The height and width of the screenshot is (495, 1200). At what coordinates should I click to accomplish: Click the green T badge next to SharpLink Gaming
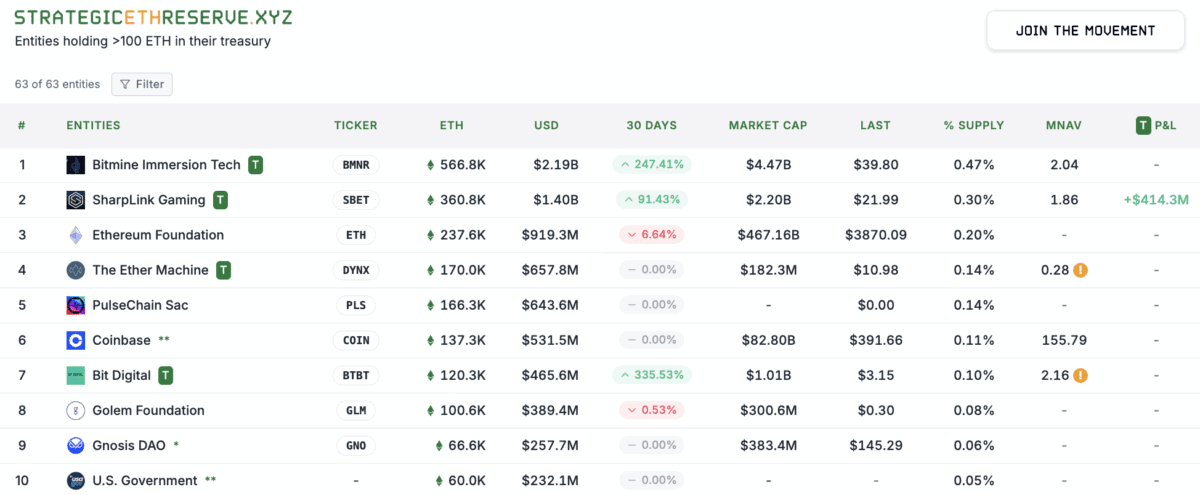tap(220, 200)
